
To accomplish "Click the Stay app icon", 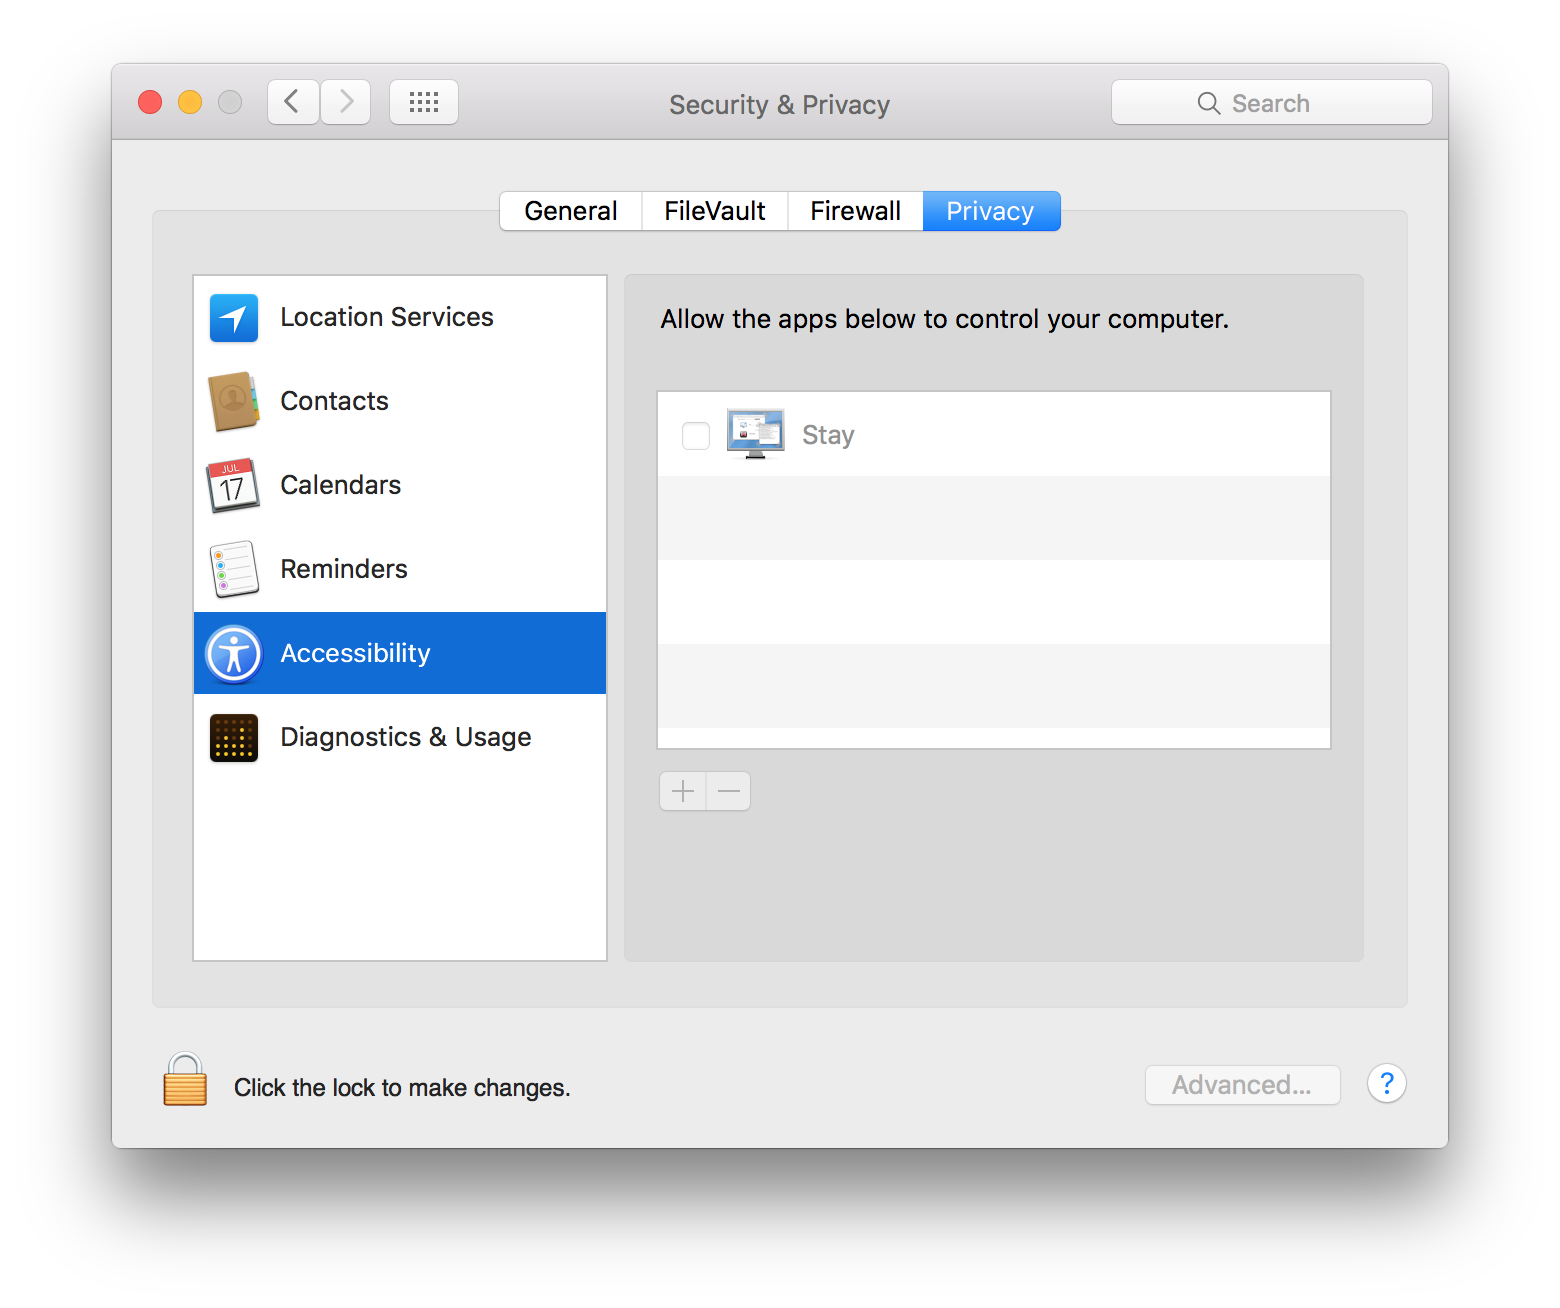I will 755,434.
